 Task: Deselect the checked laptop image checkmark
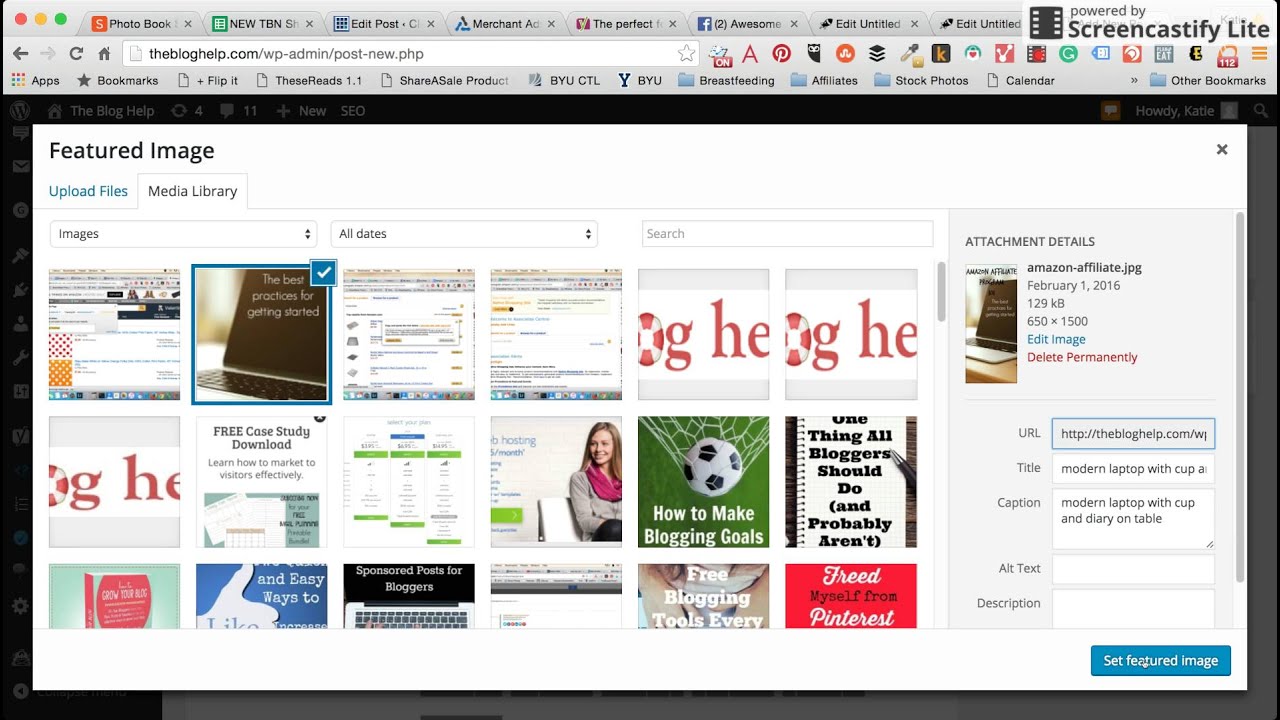323,272
